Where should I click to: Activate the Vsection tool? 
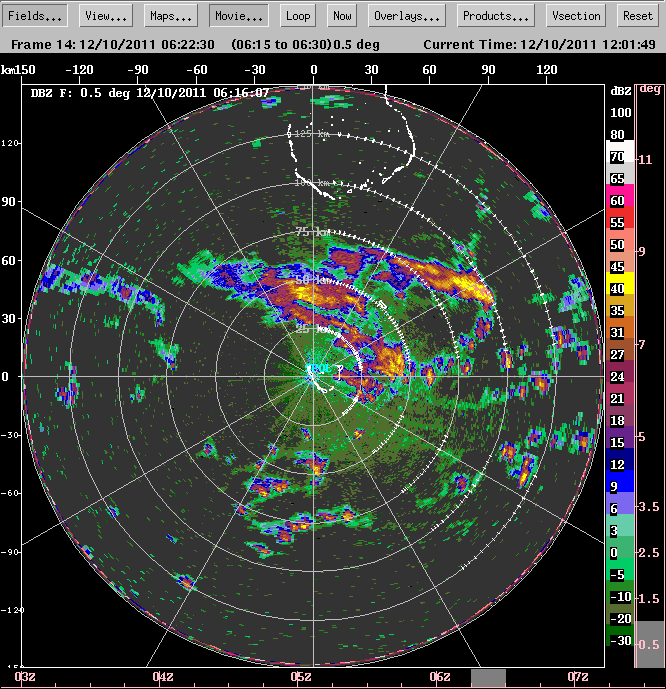coord(576,16)
